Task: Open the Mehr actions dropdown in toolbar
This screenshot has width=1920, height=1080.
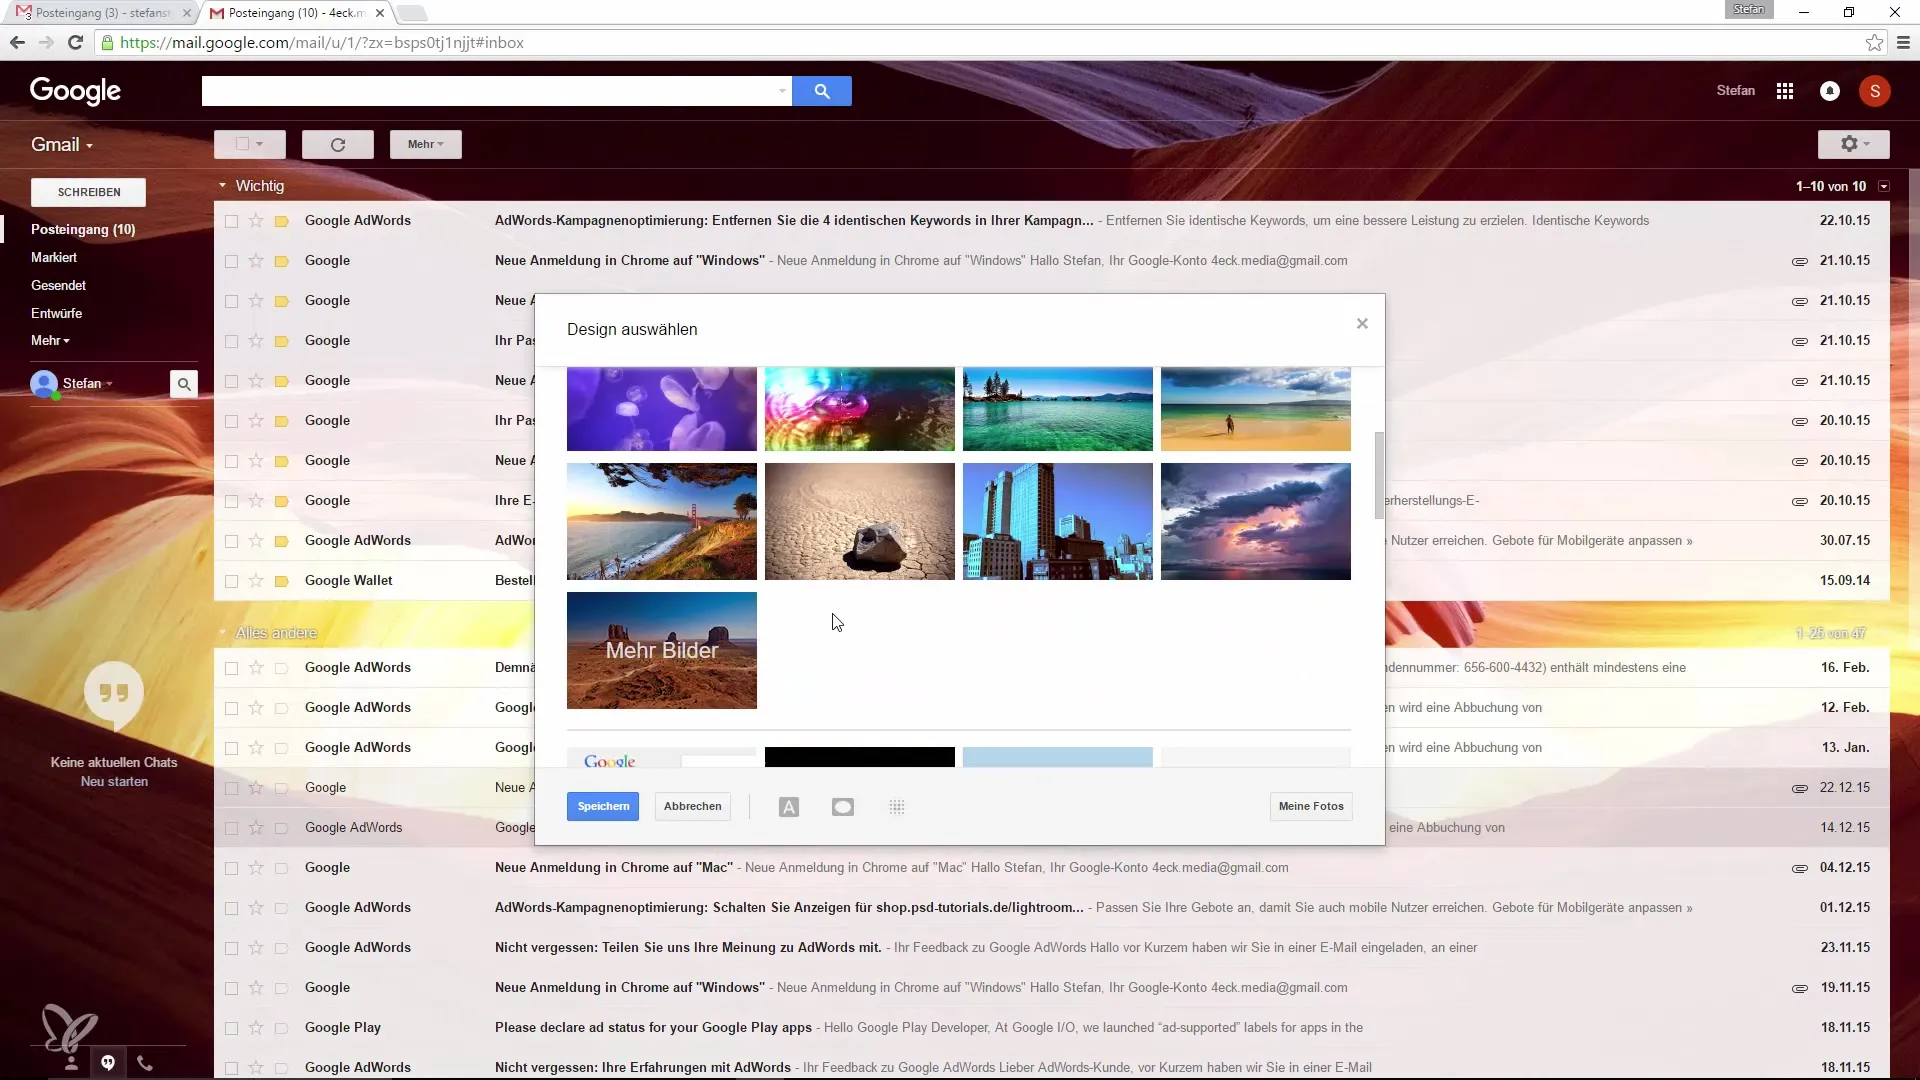Action: (x=426, y=145)
